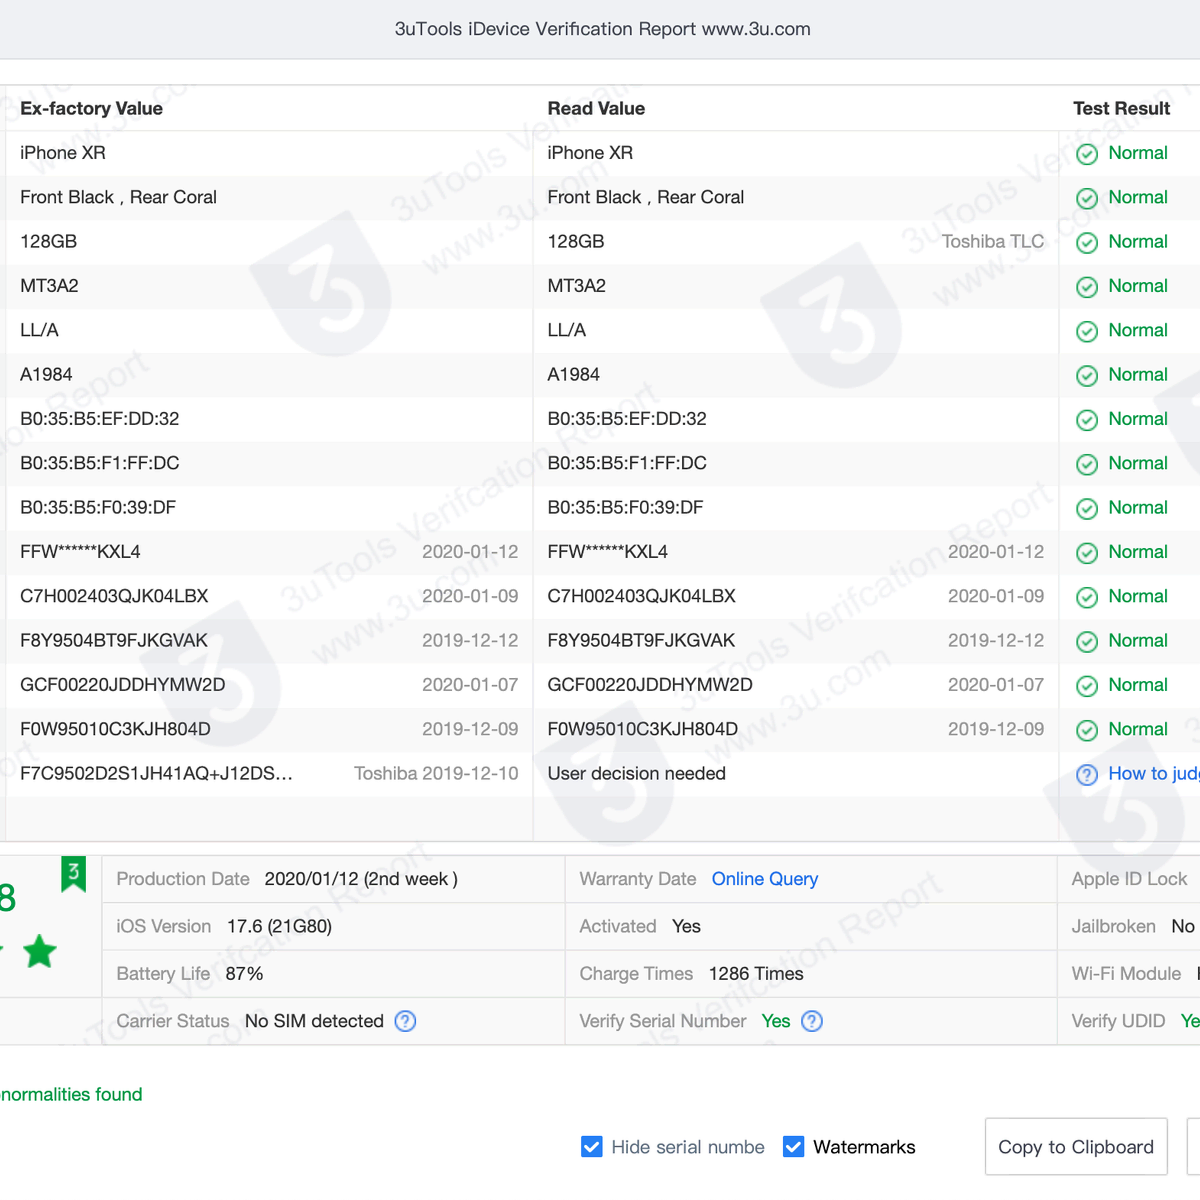Click the help icon next to No SIM detected
This screenshot has width=1200, height=1200.
405,1021
